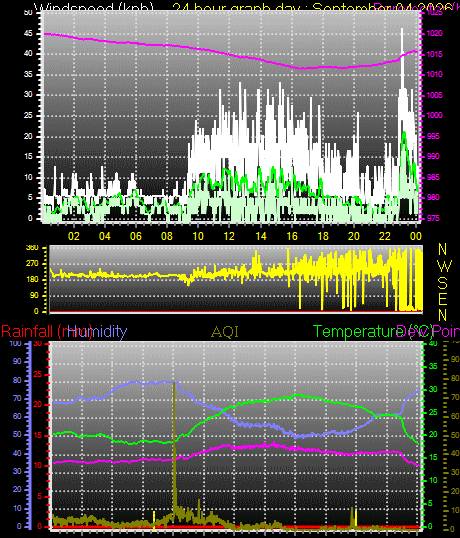
Task: Click 50 on the blue humidity axis
Action: click(17, 434)
